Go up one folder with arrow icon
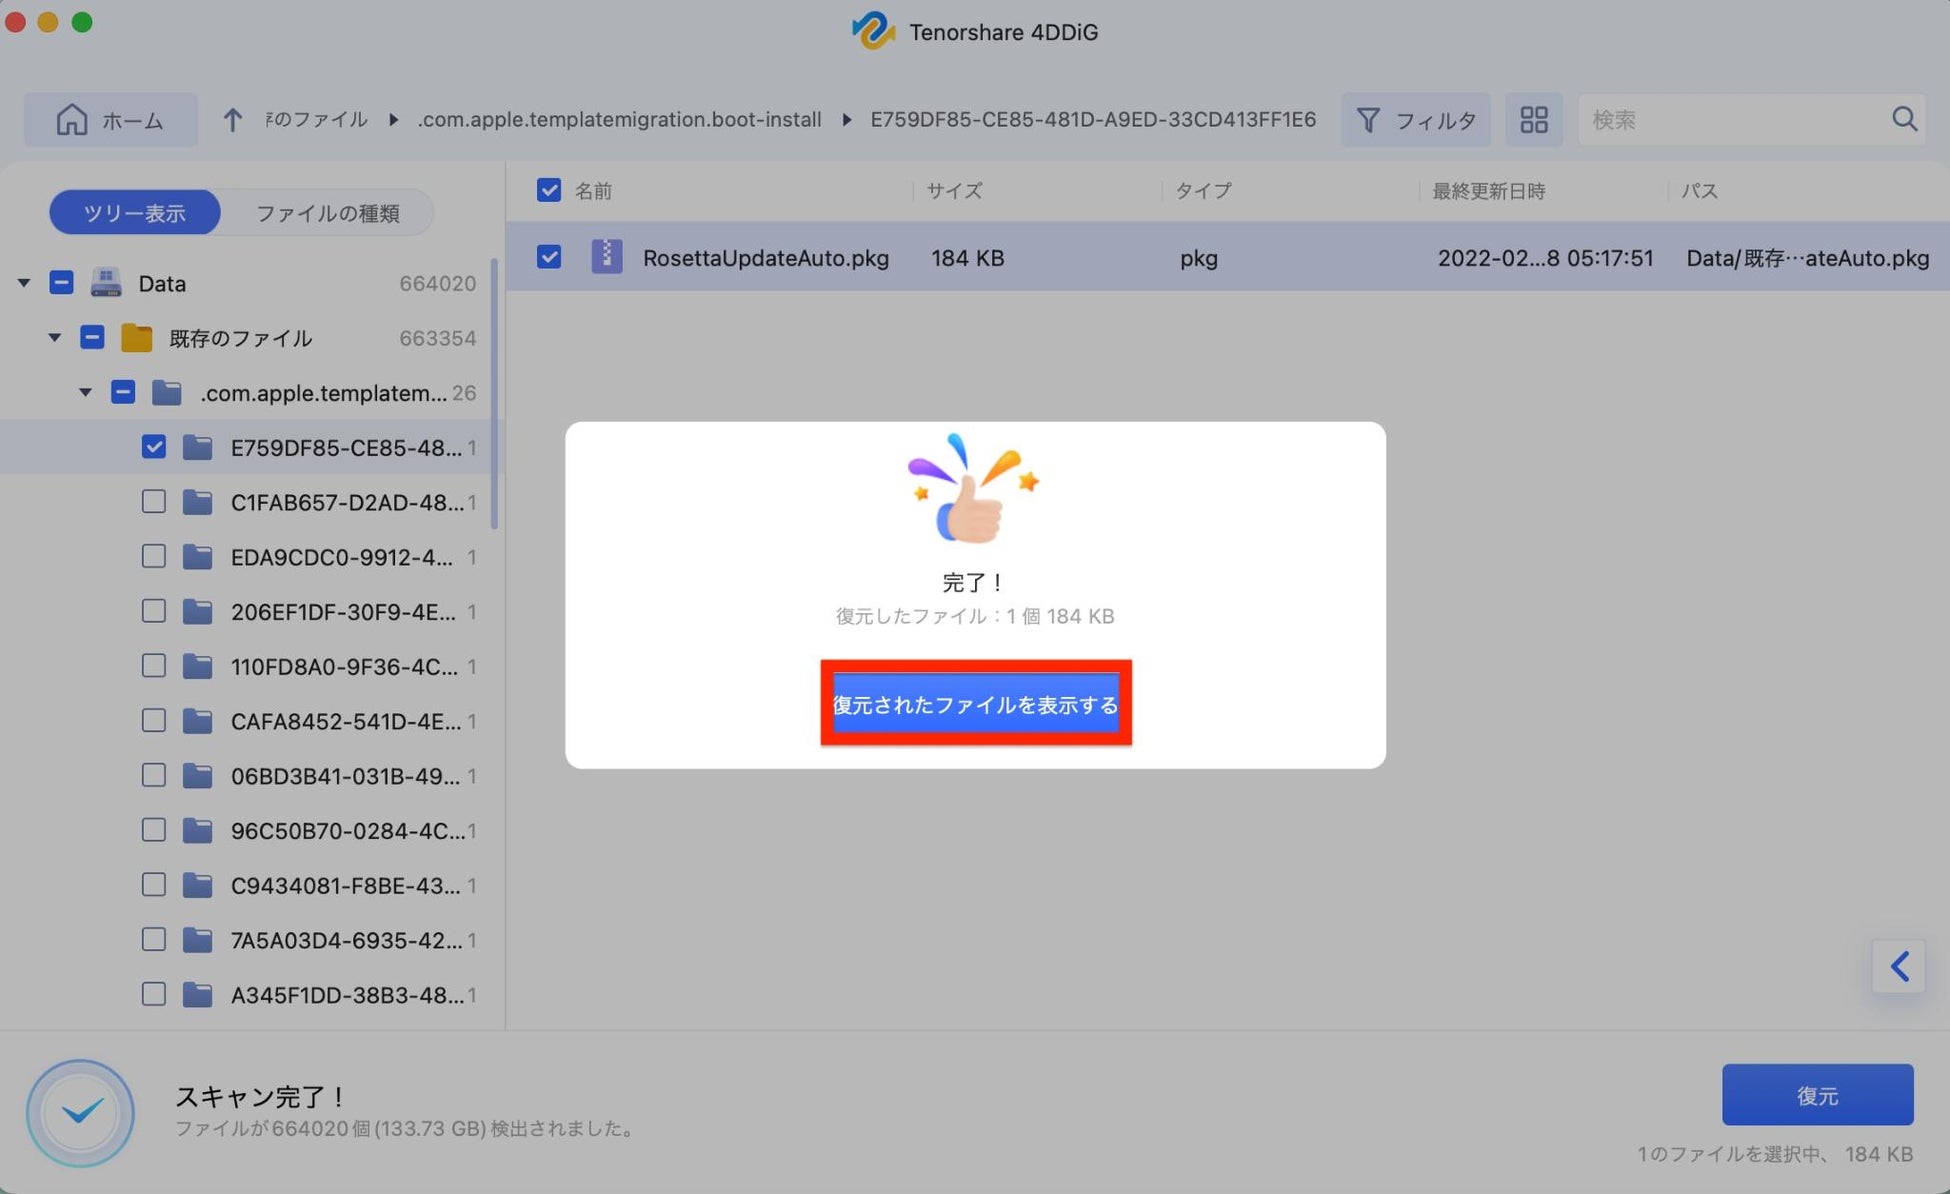 click(232, 120)
